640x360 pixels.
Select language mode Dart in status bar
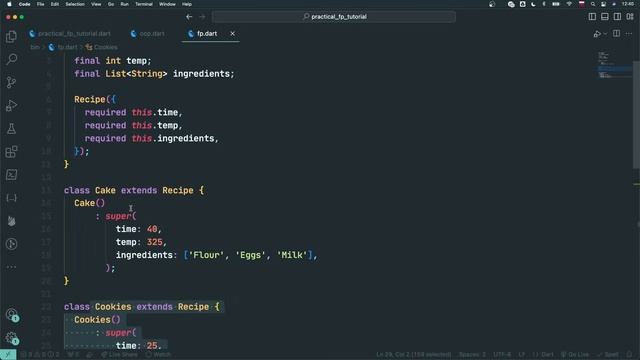pyautogui.click(x=543, y=354)
